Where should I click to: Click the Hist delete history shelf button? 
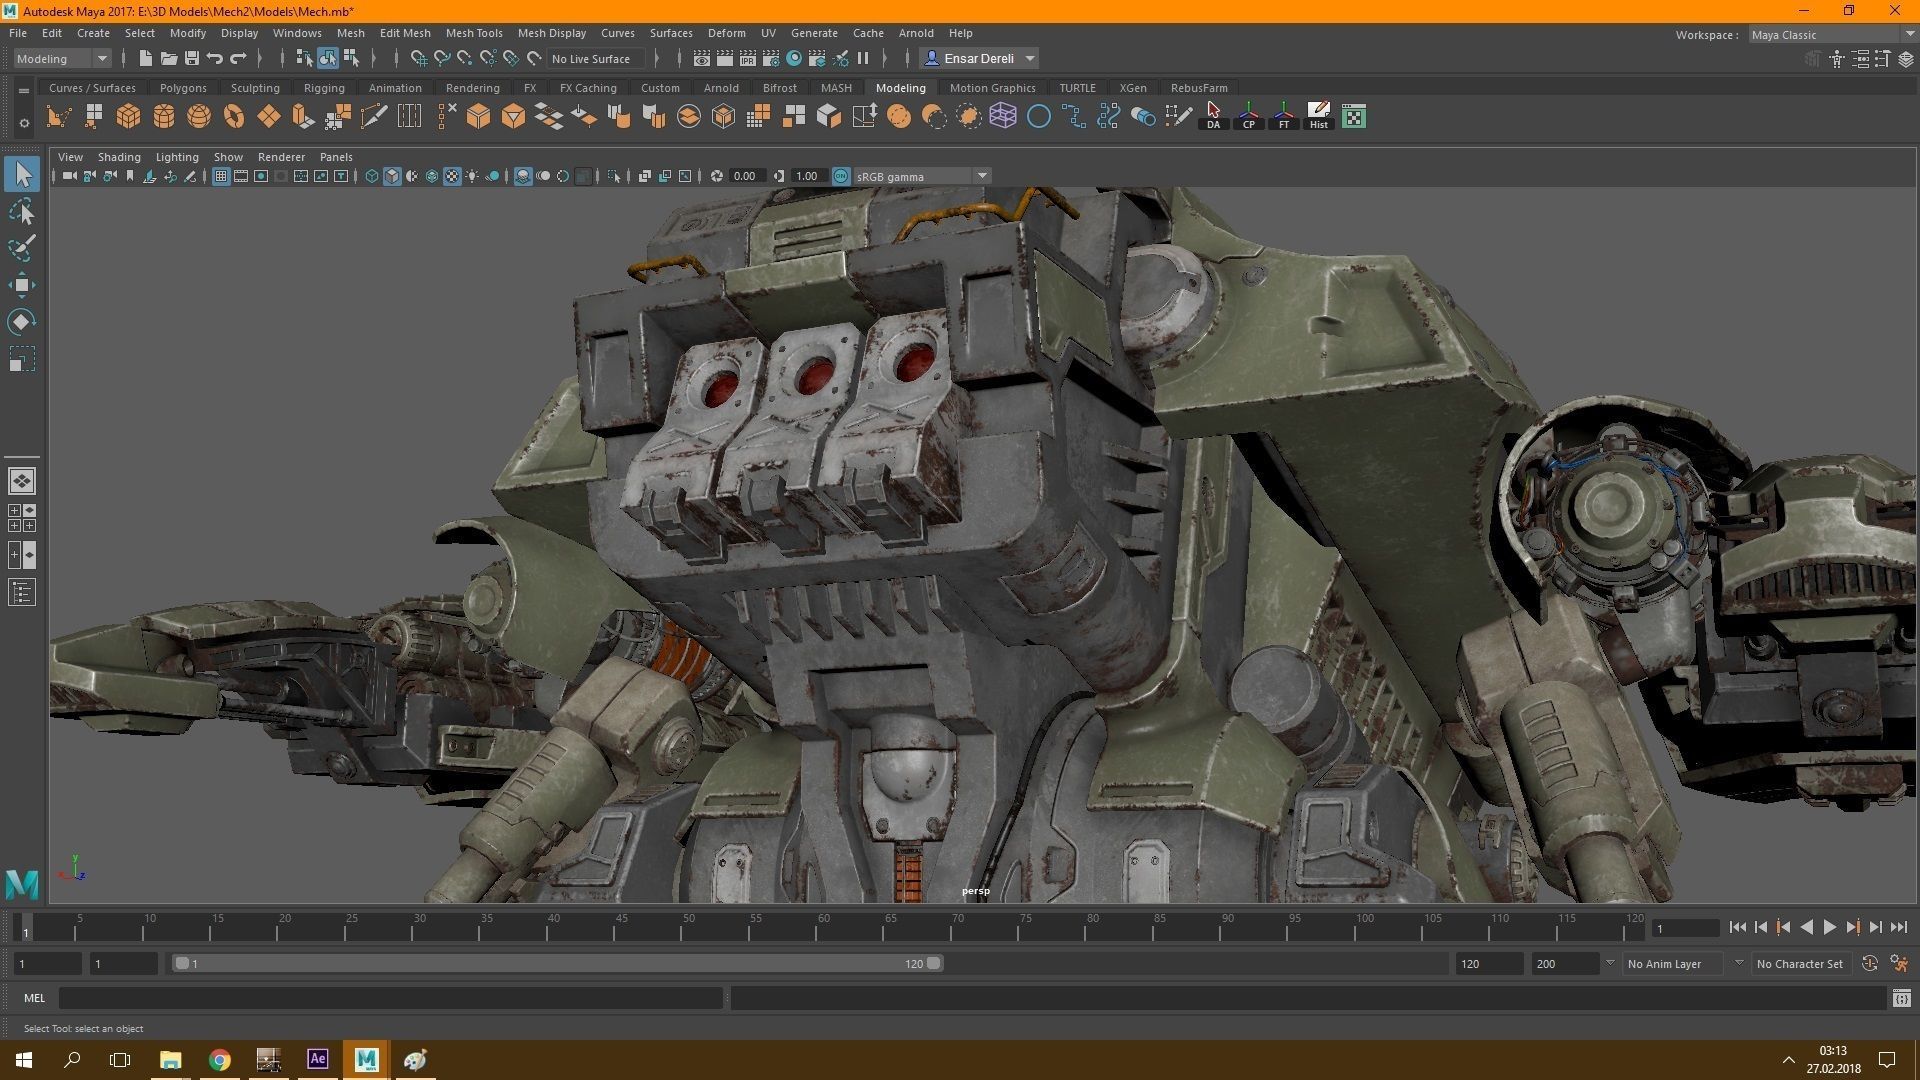1318,117
